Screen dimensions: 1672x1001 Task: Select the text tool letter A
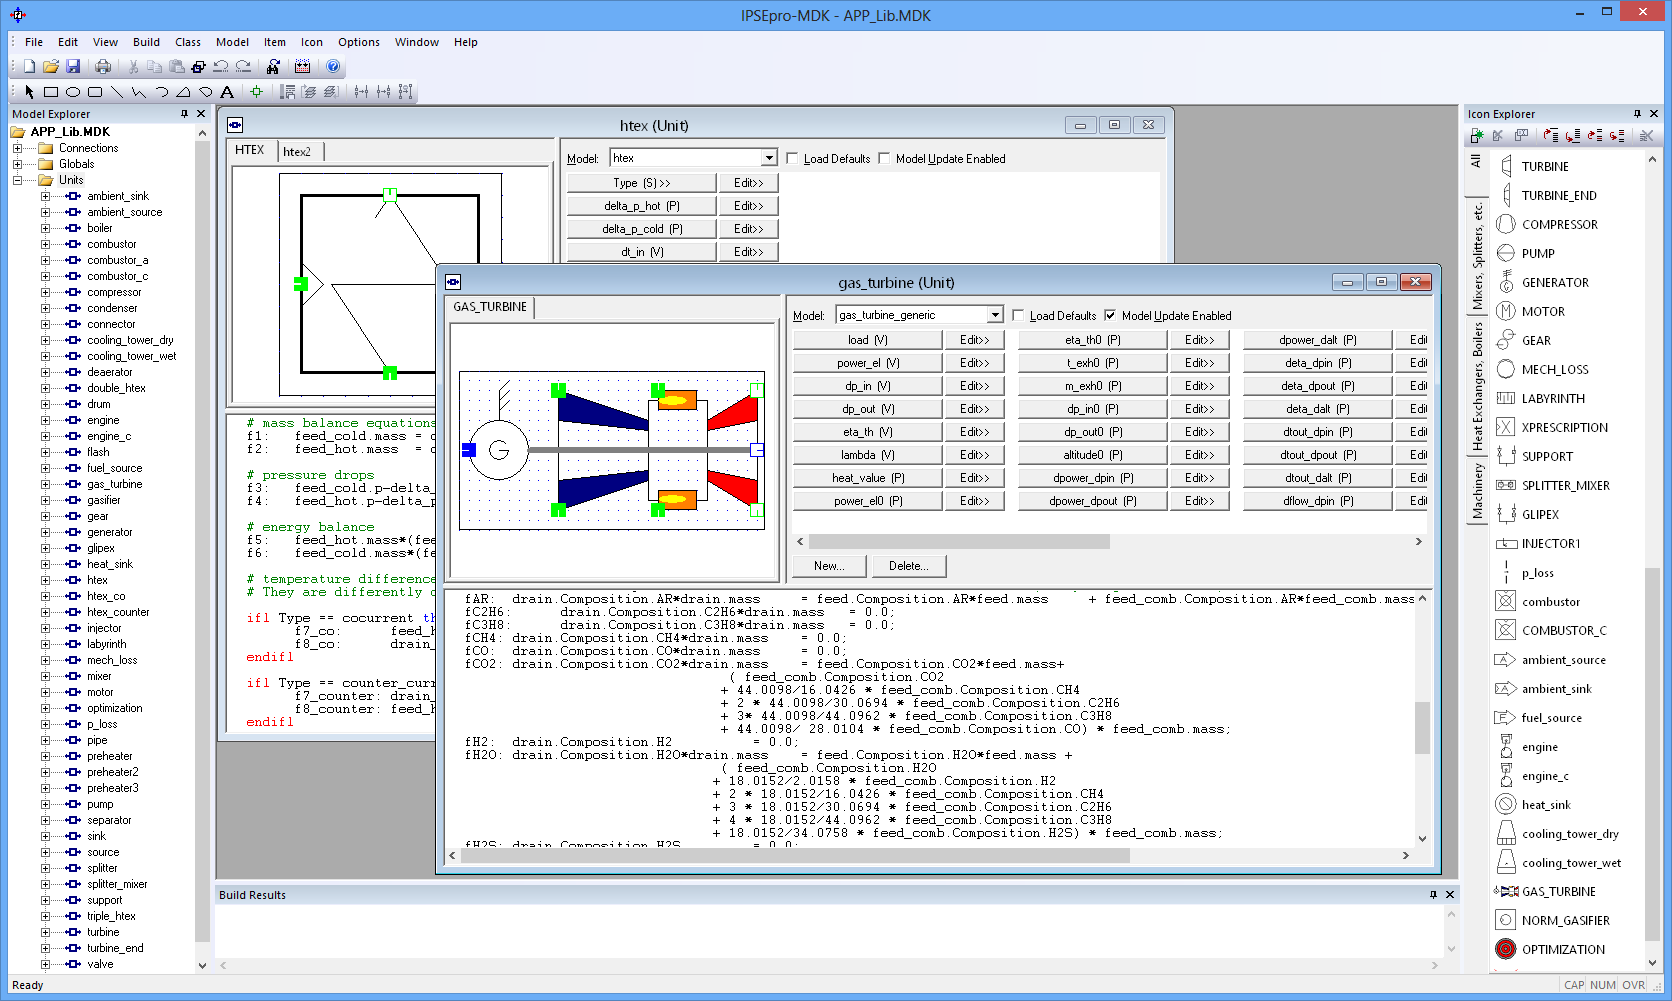(227, 92)
